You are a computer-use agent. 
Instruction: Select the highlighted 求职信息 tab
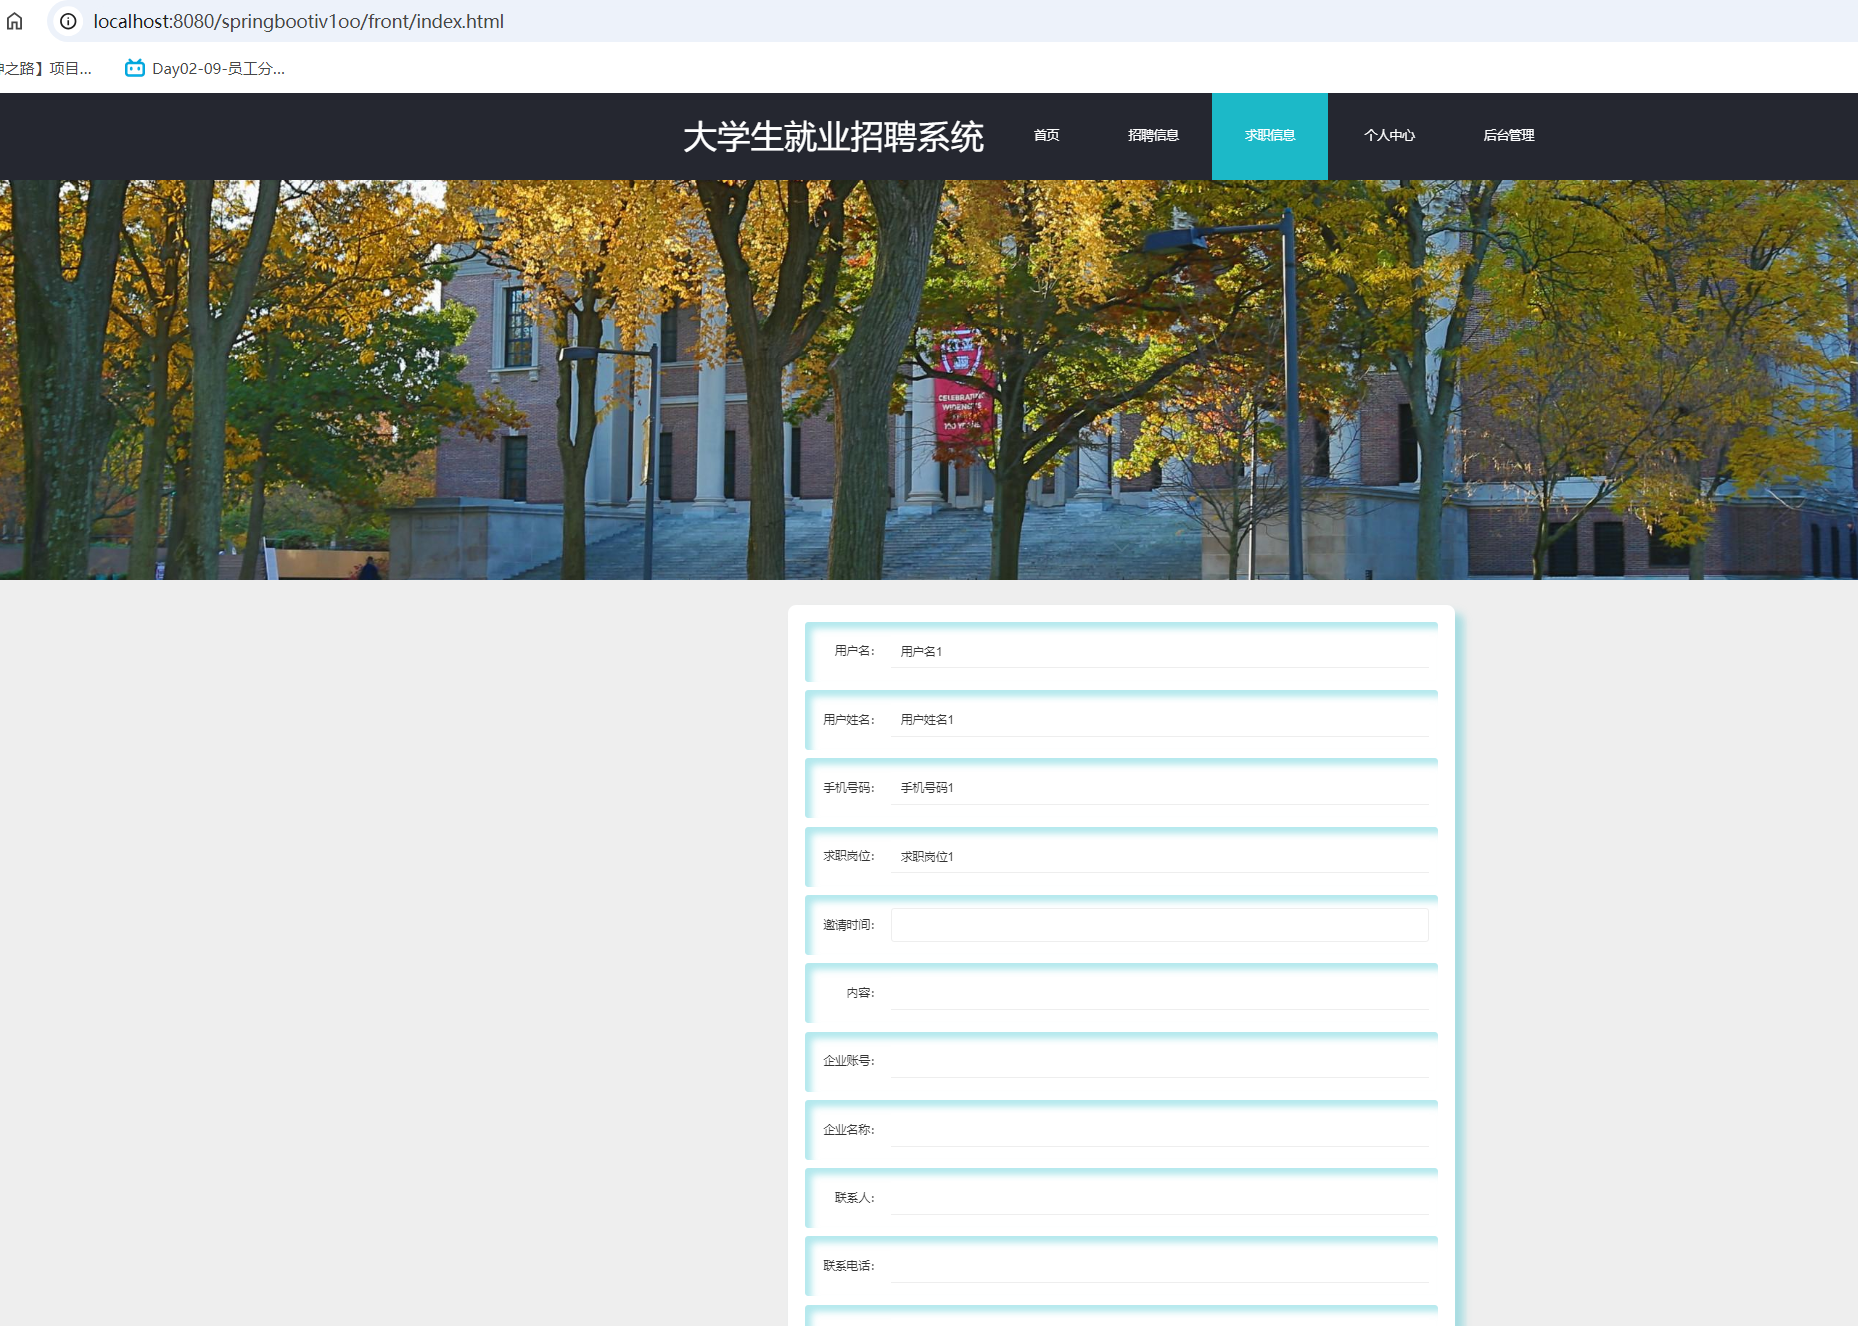tap(1270, 136)
